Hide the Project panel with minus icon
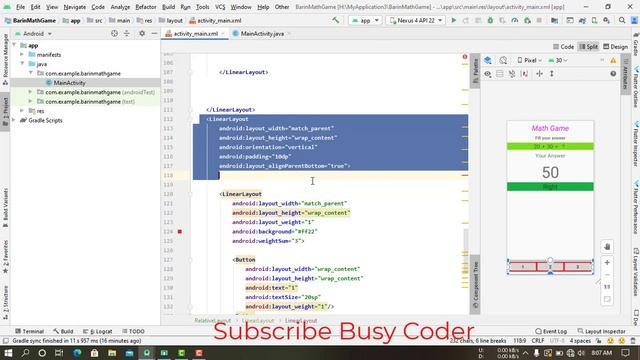This screenshot has height=360, width=640. [154, 33]
